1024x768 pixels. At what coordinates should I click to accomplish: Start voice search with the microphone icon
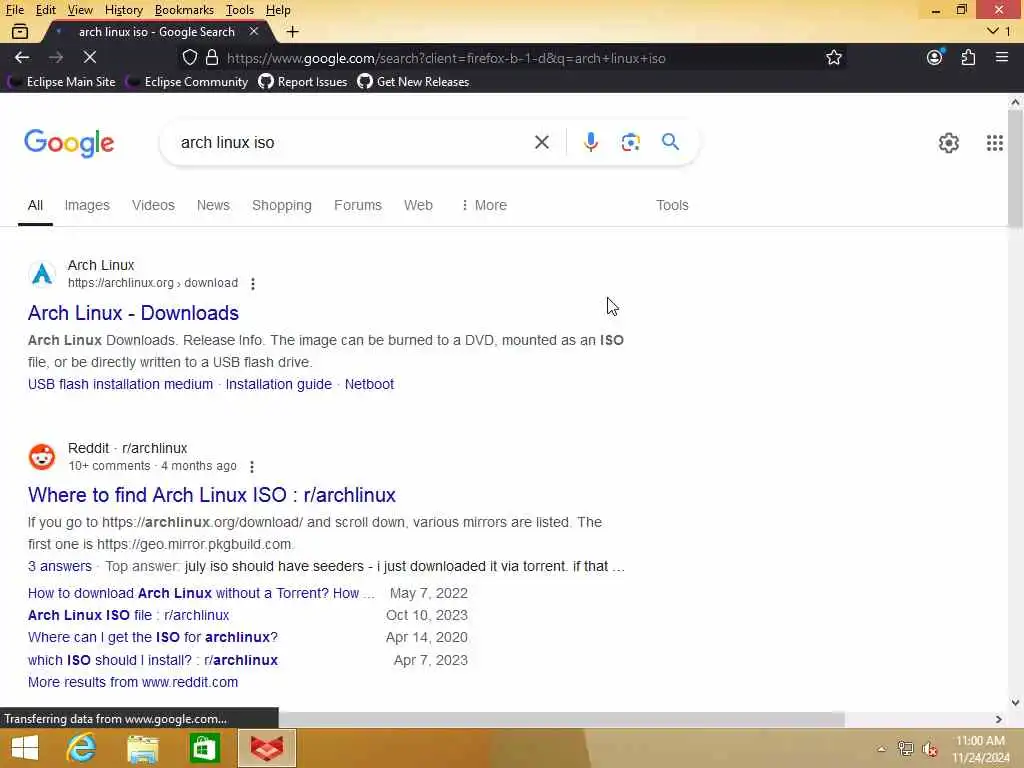(x=590, y=142)
